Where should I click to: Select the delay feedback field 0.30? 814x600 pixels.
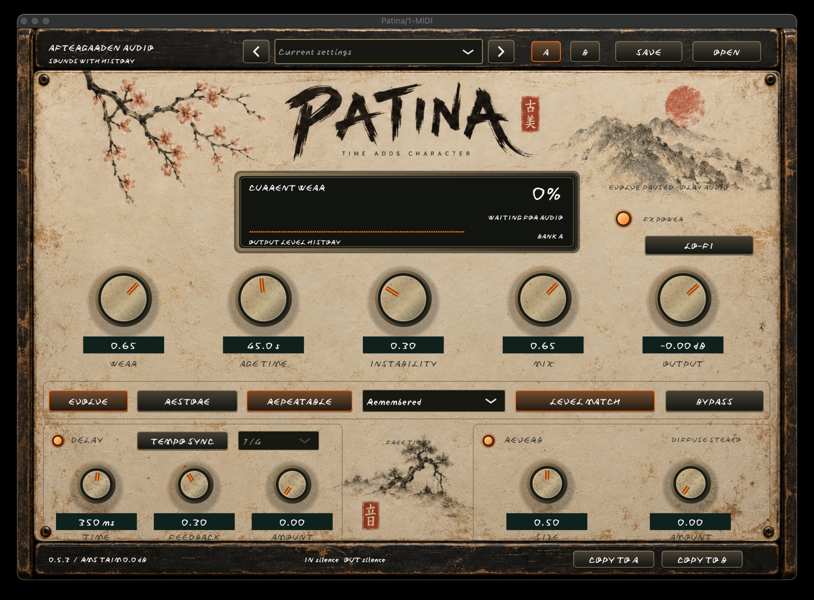click(x=194, y=522)
